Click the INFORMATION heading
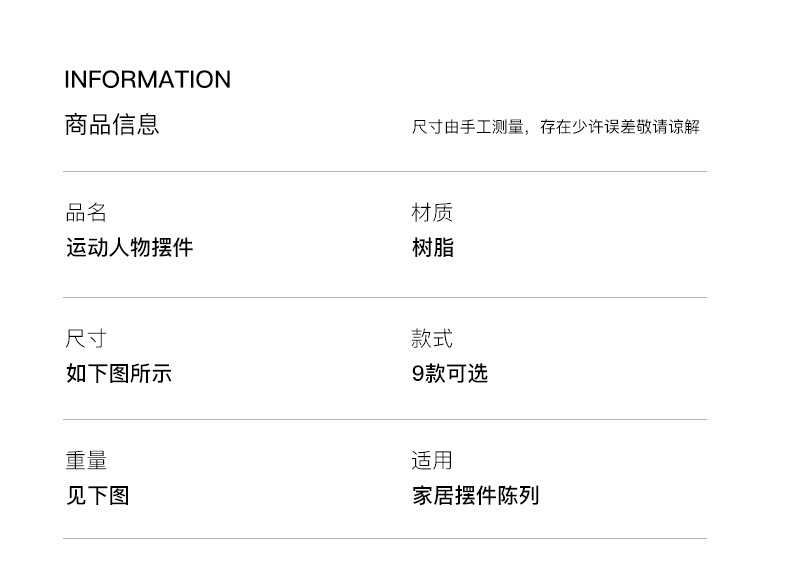This screenshot has height=582, width=790. [148, 80]
